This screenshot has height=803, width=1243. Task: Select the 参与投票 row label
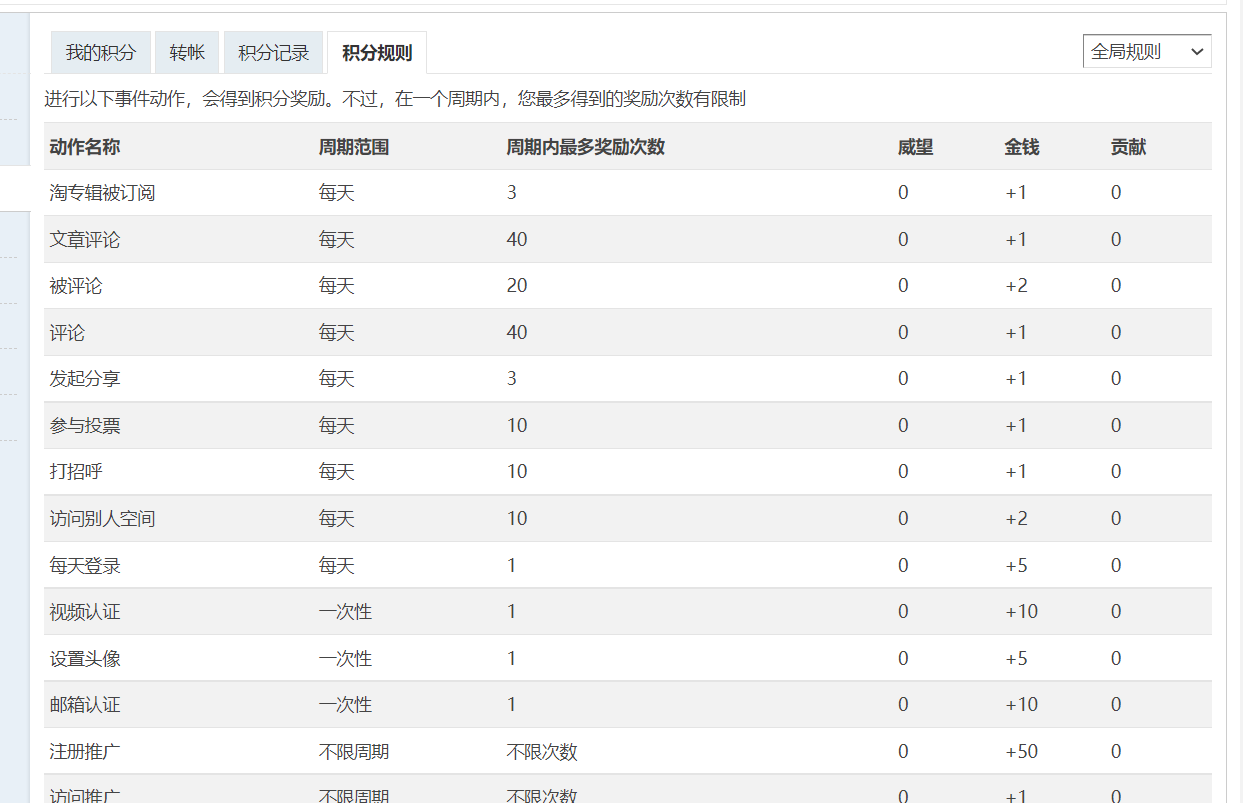pyautogui.click(x=85, y=426)
